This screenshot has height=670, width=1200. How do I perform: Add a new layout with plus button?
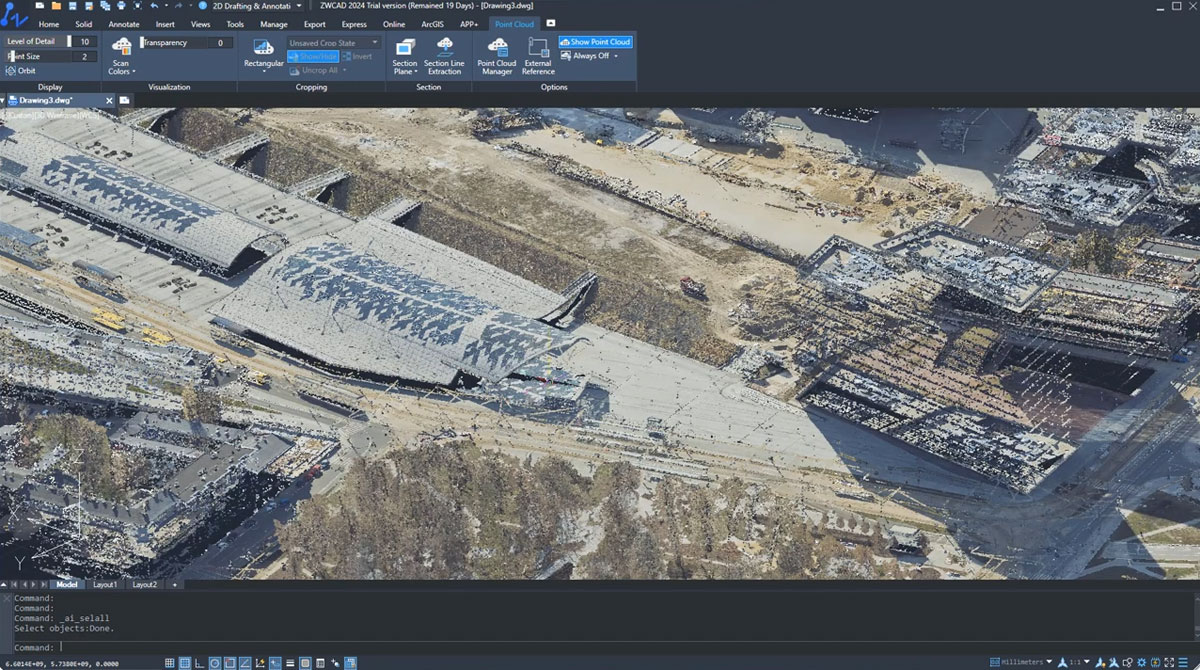(x=175, y=585)
